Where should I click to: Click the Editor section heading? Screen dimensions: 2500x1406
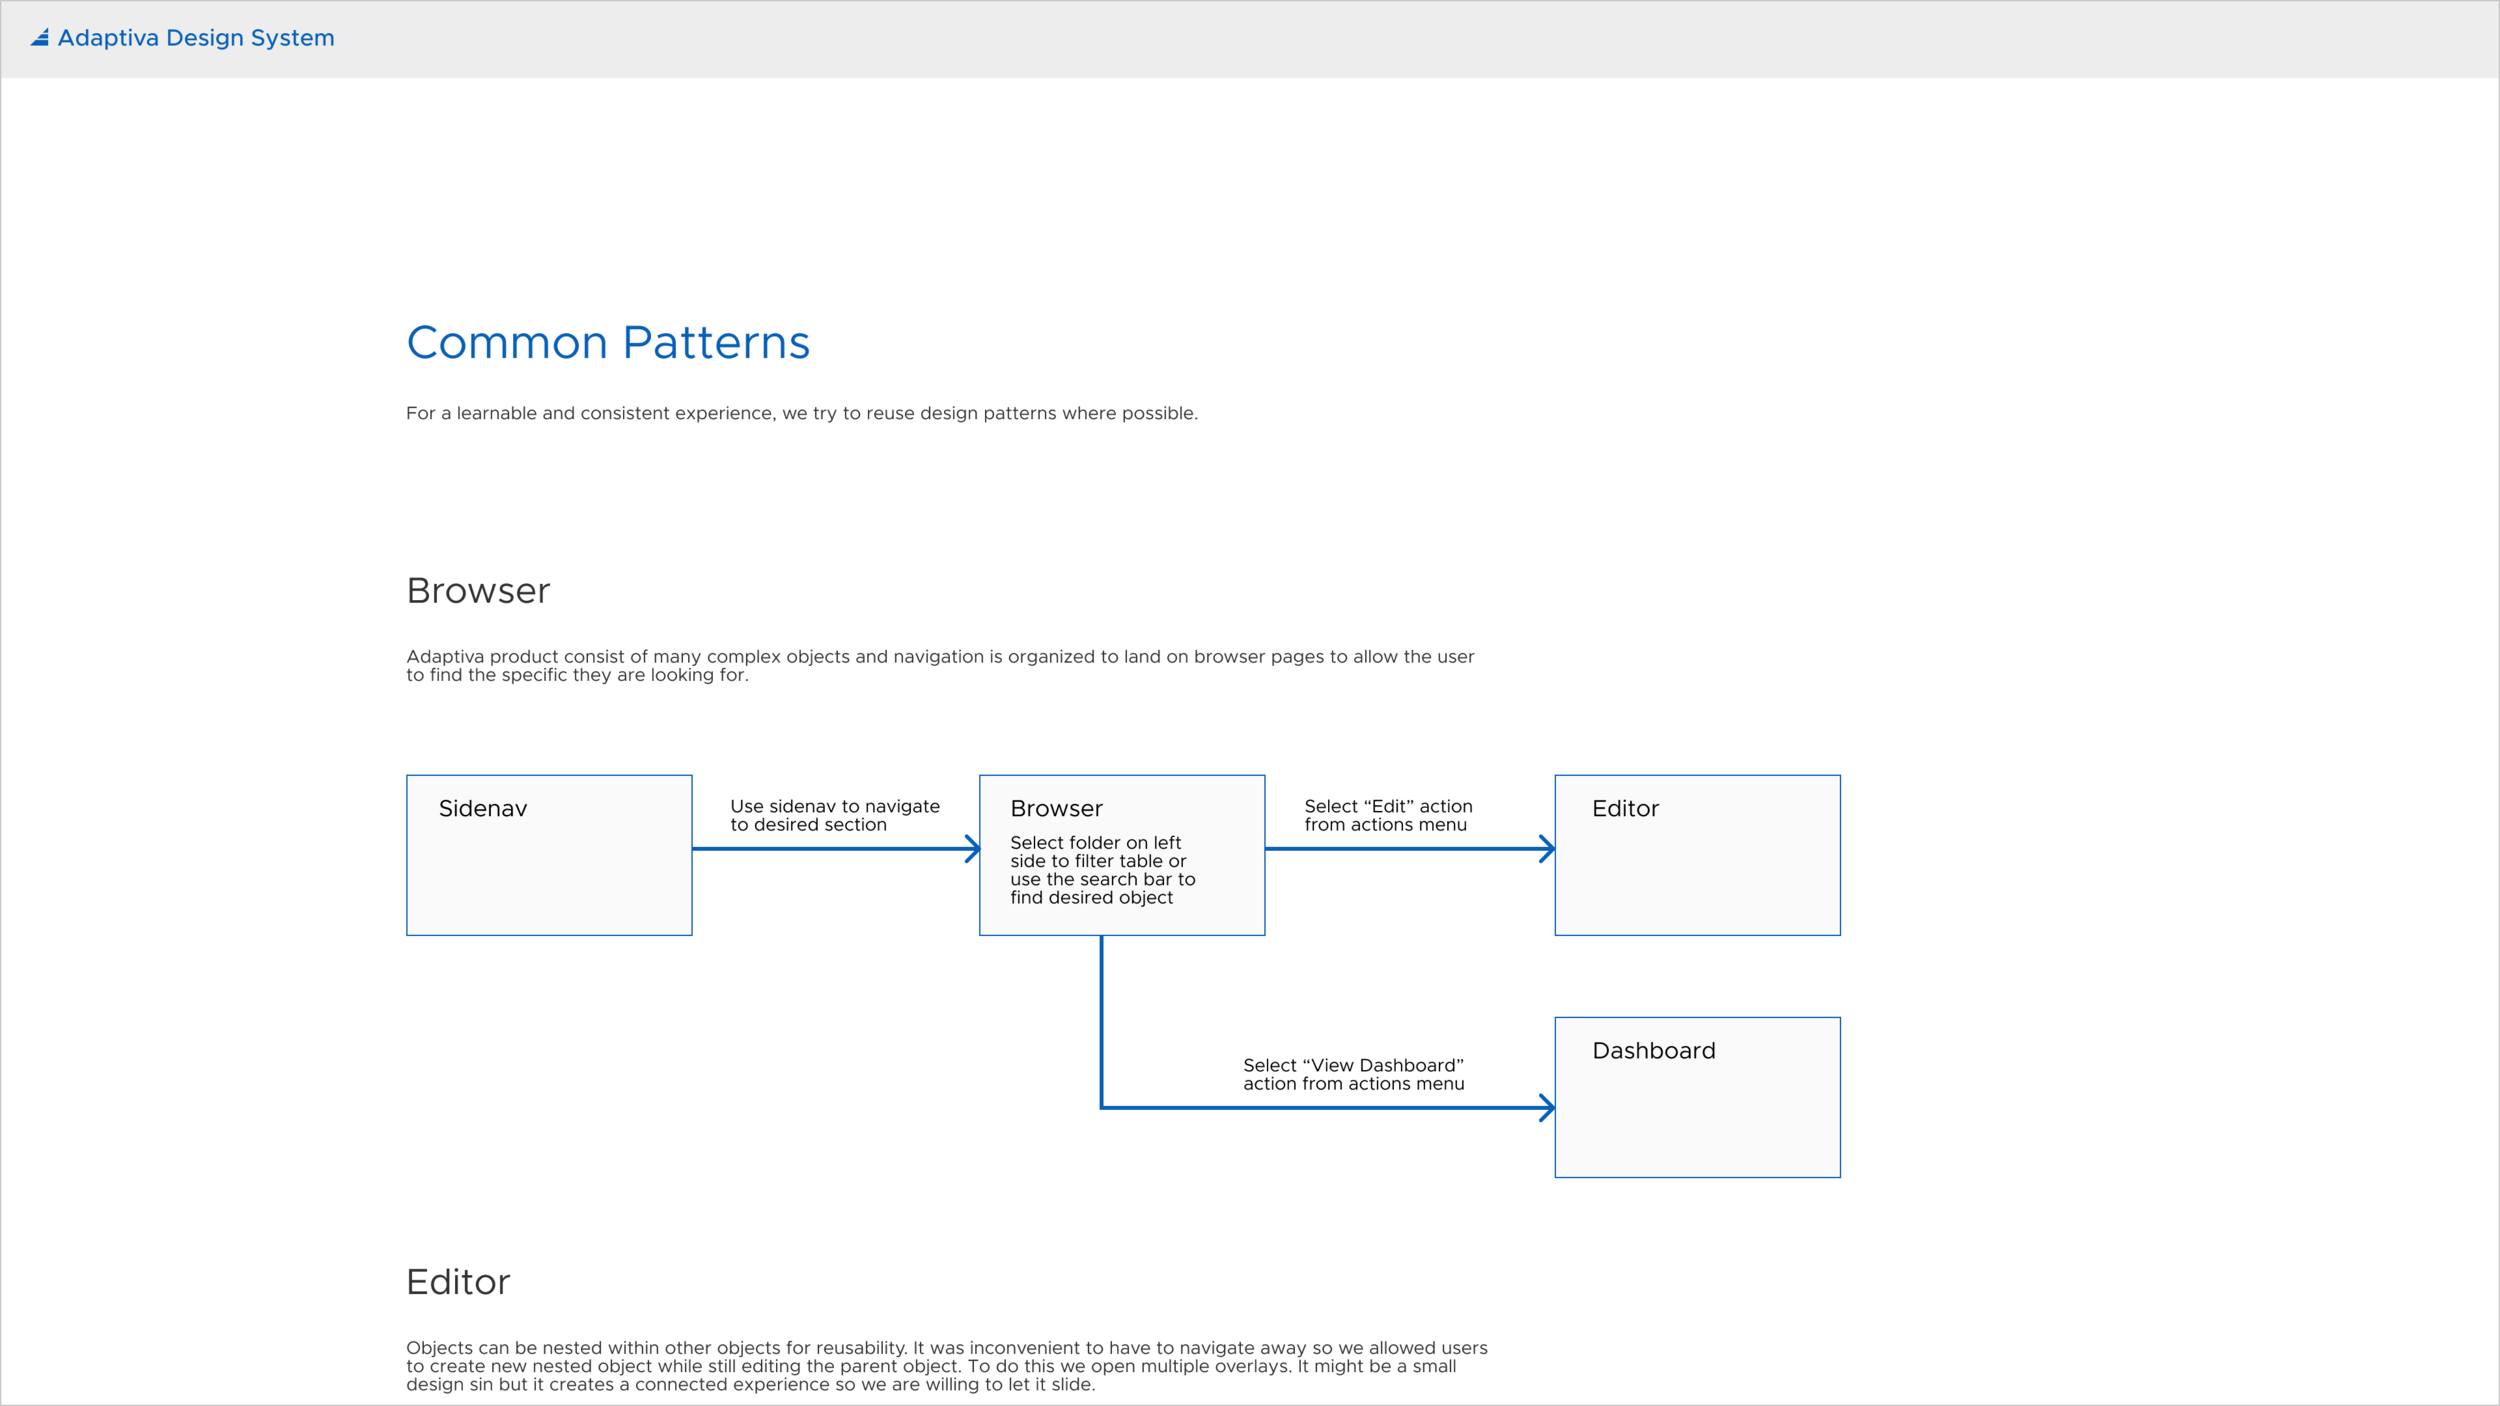pos(458,1282)
